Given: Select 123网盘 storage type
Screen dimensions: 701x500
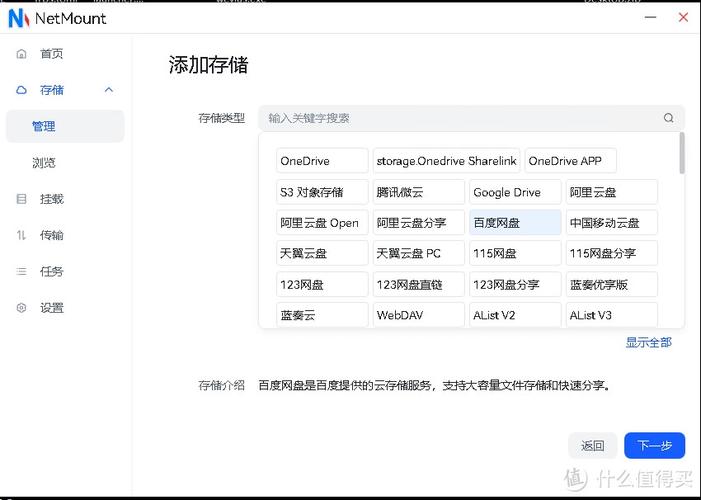Looking at the screenshot, I should 322,284.
